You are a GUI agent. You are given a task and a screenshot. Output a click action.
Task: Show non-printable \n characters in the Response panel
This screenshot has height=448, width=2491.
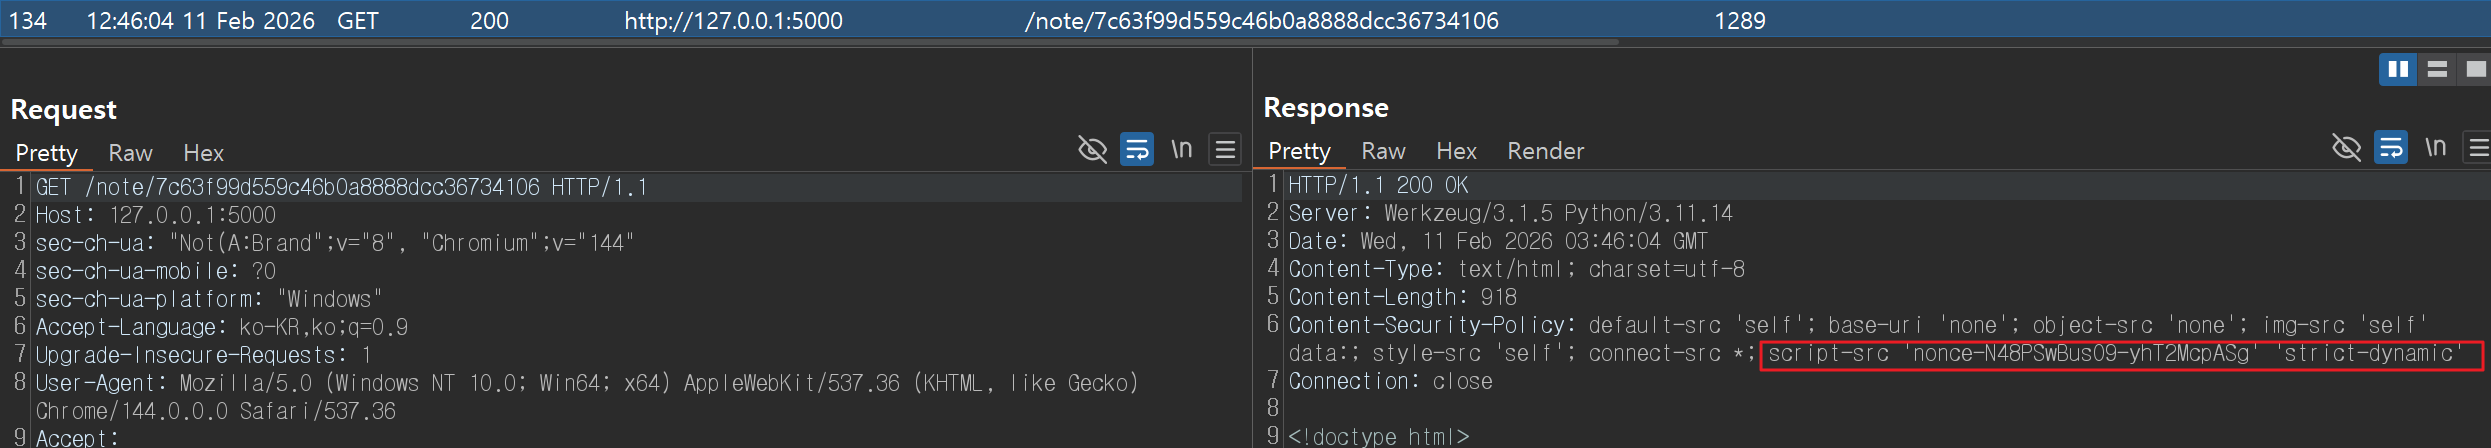point(2435,147)
